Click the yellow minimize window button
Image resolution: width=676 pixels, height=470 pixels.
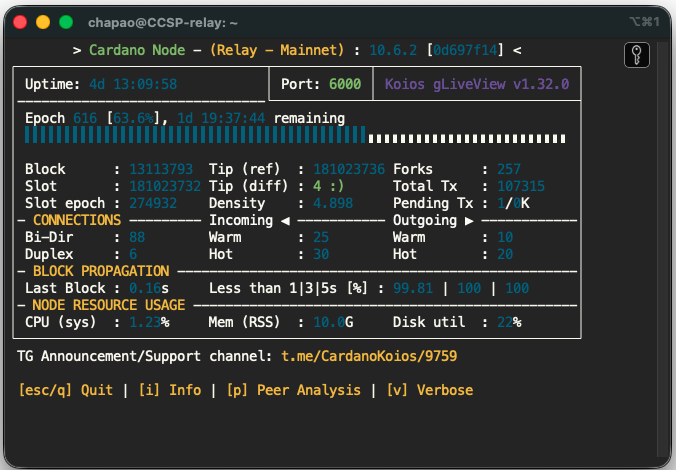pyautogui.click(x=43, y=21)
